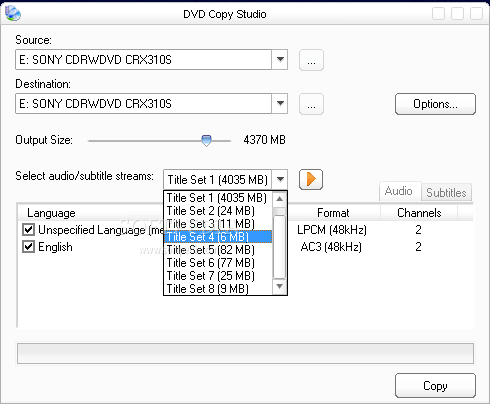This screenshot has width=490, height=404.
Task: Select Title Set 7 (25 MB)
Action: pos(218,276)
